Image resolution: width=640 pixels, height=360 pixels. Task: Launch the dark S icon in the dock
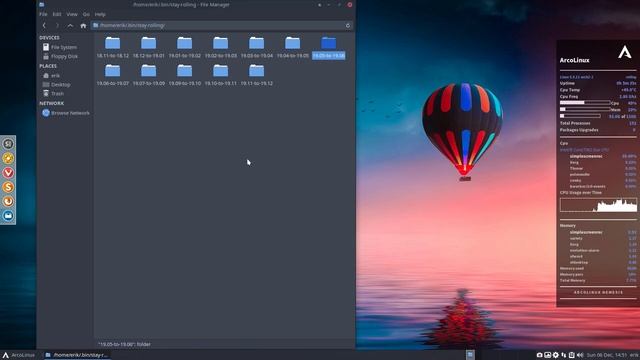coord(8,144)
